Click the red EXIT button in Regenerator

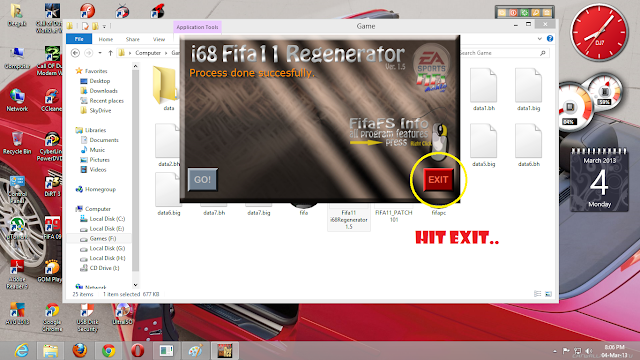(x=438, y=180)
